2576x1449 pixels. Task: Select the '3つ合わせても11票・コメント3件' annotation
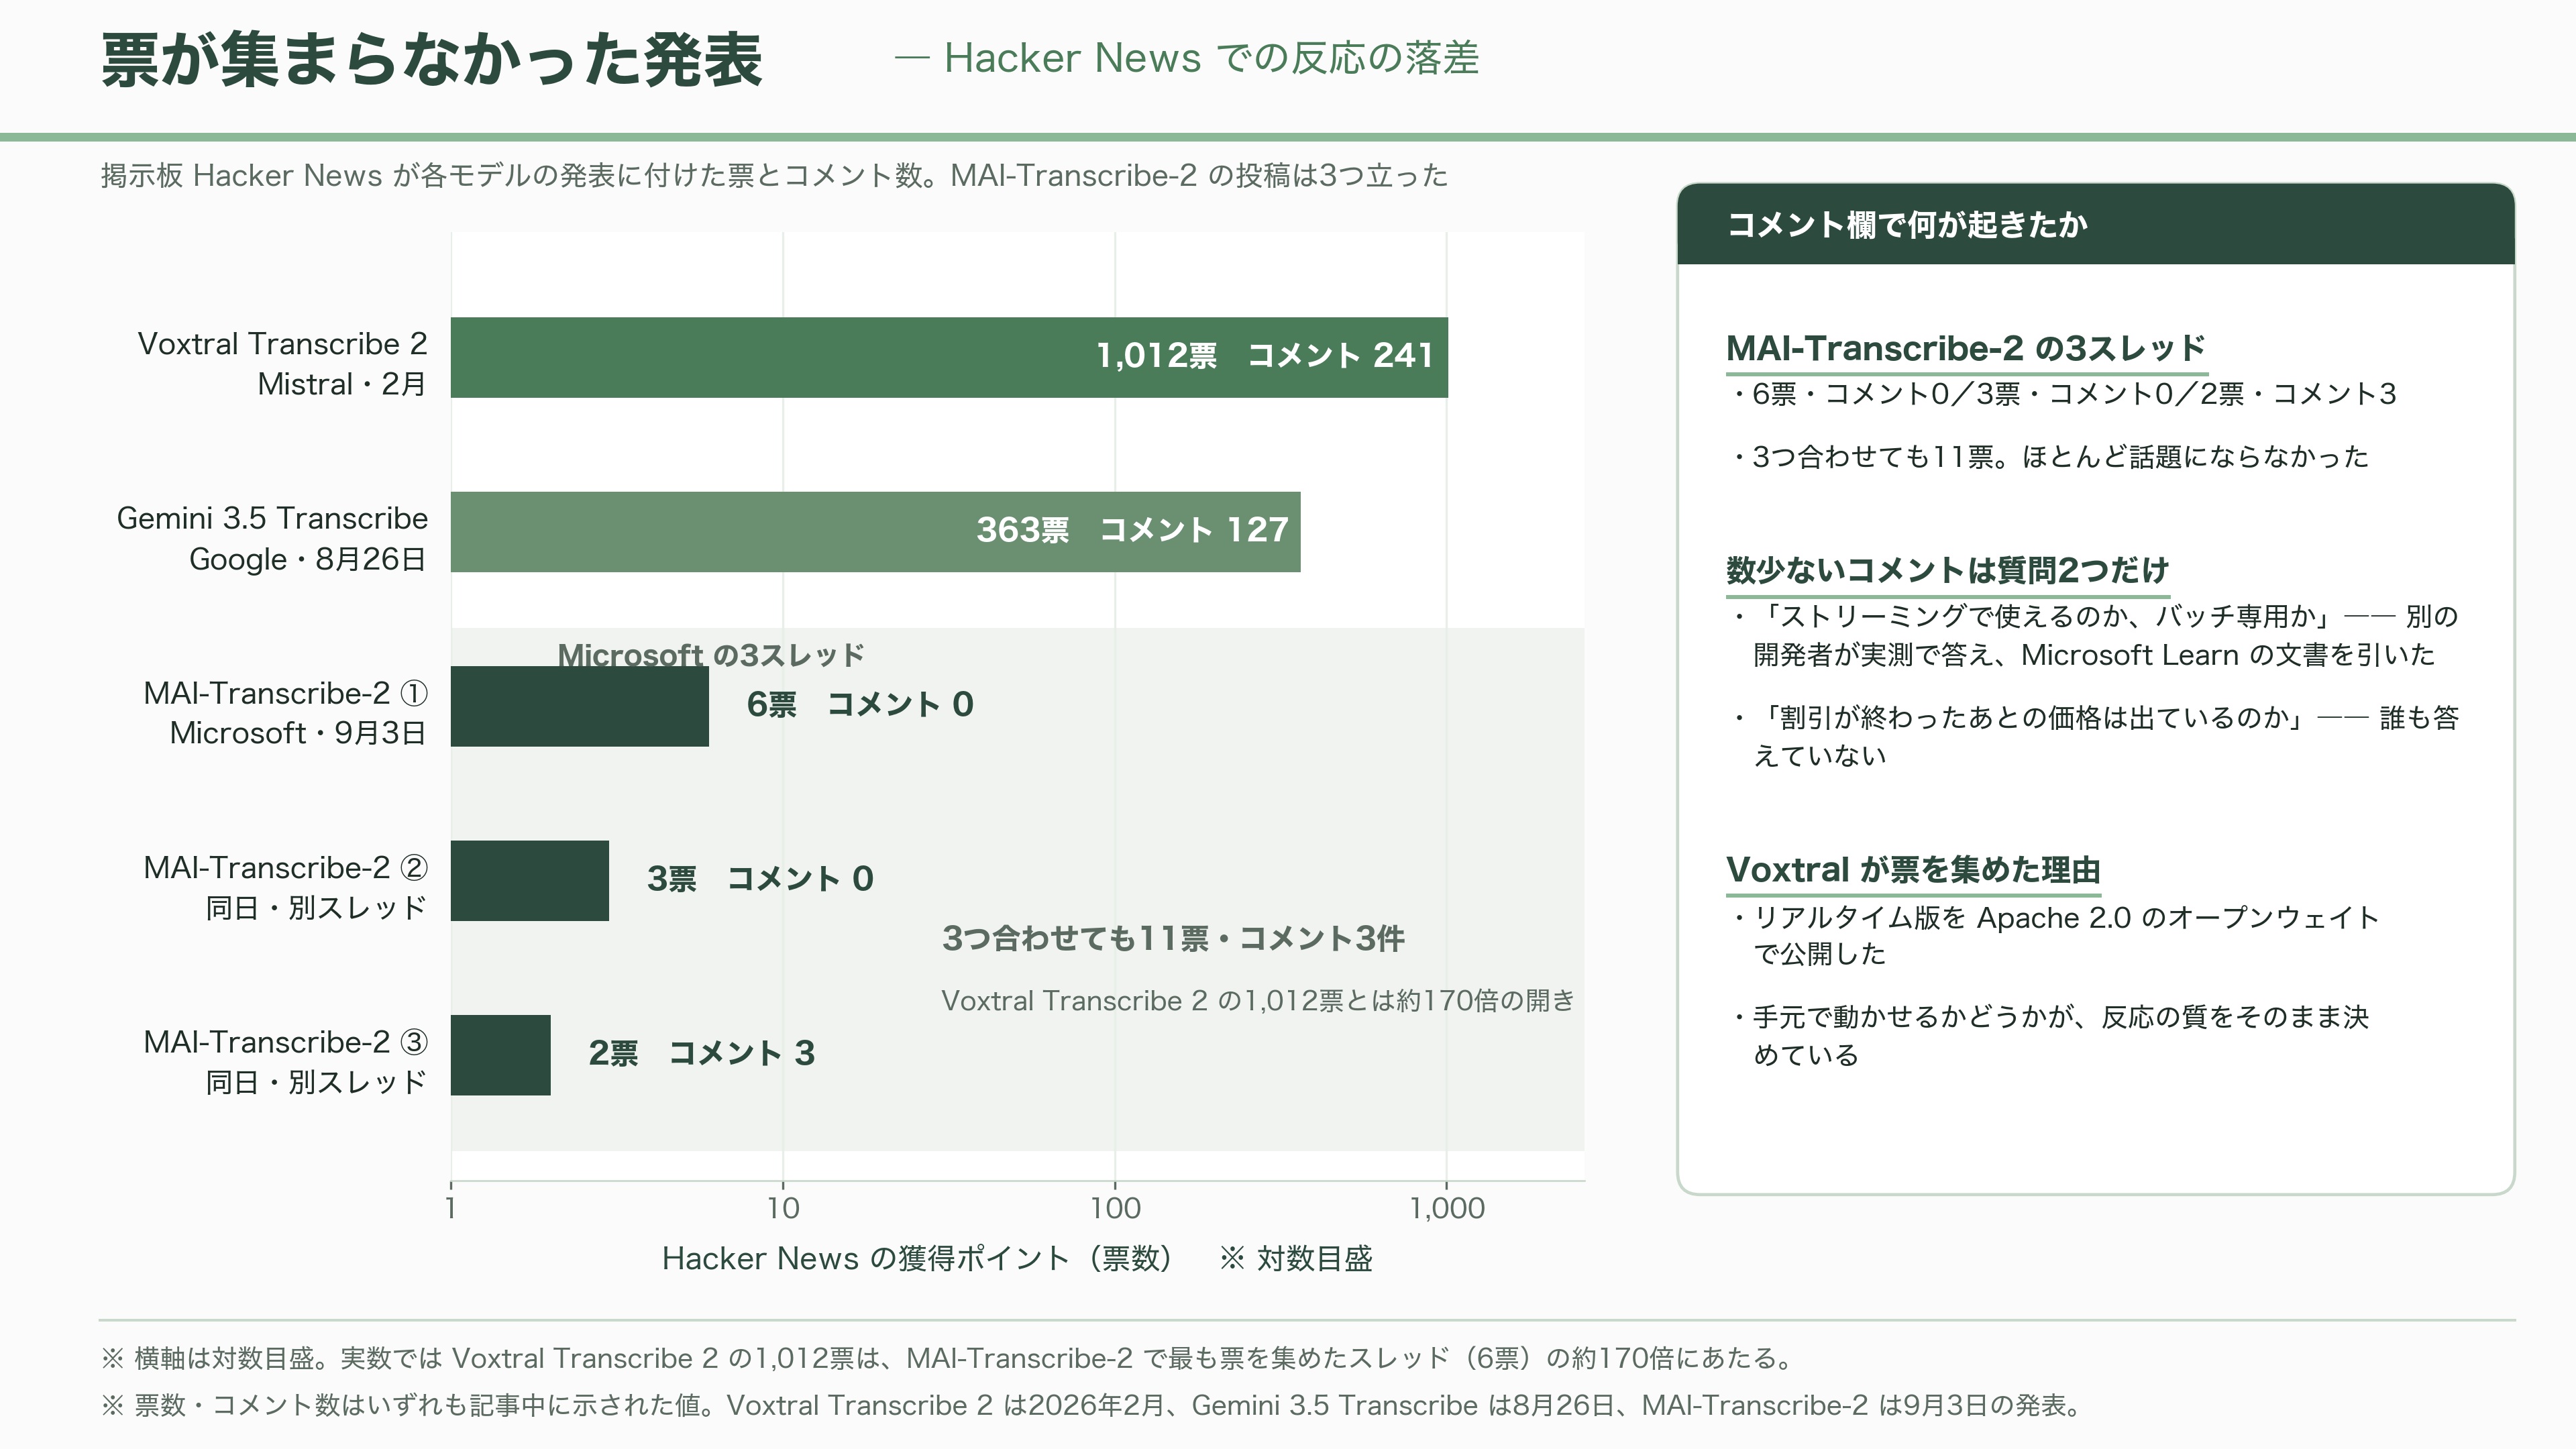(x=1173, y=939)
